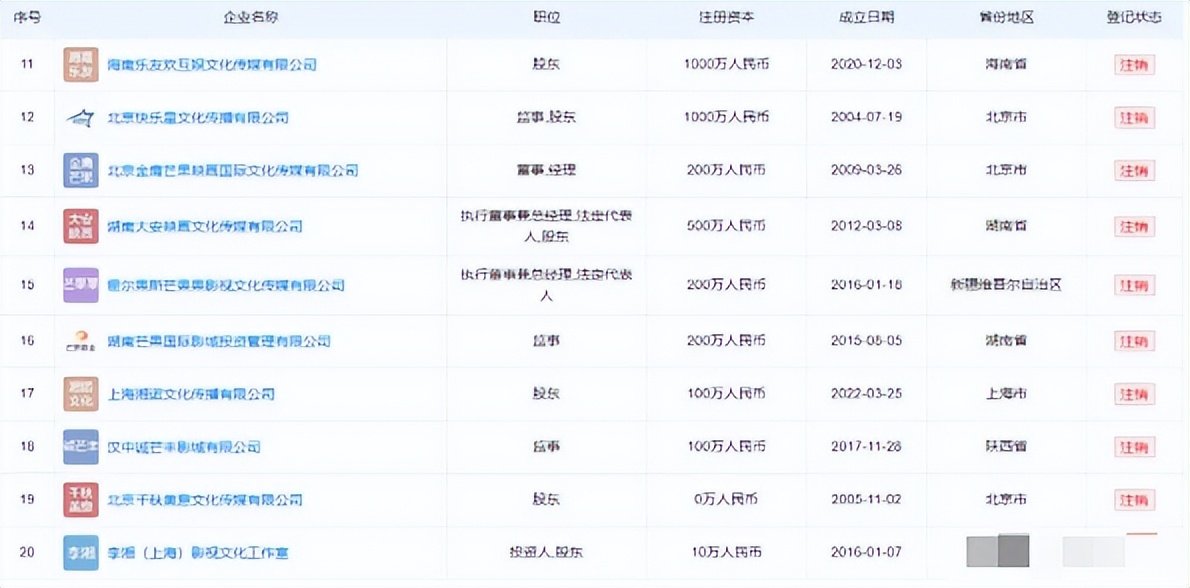Click the purple company logo in row 15
1190x588 pixels.
81,286
